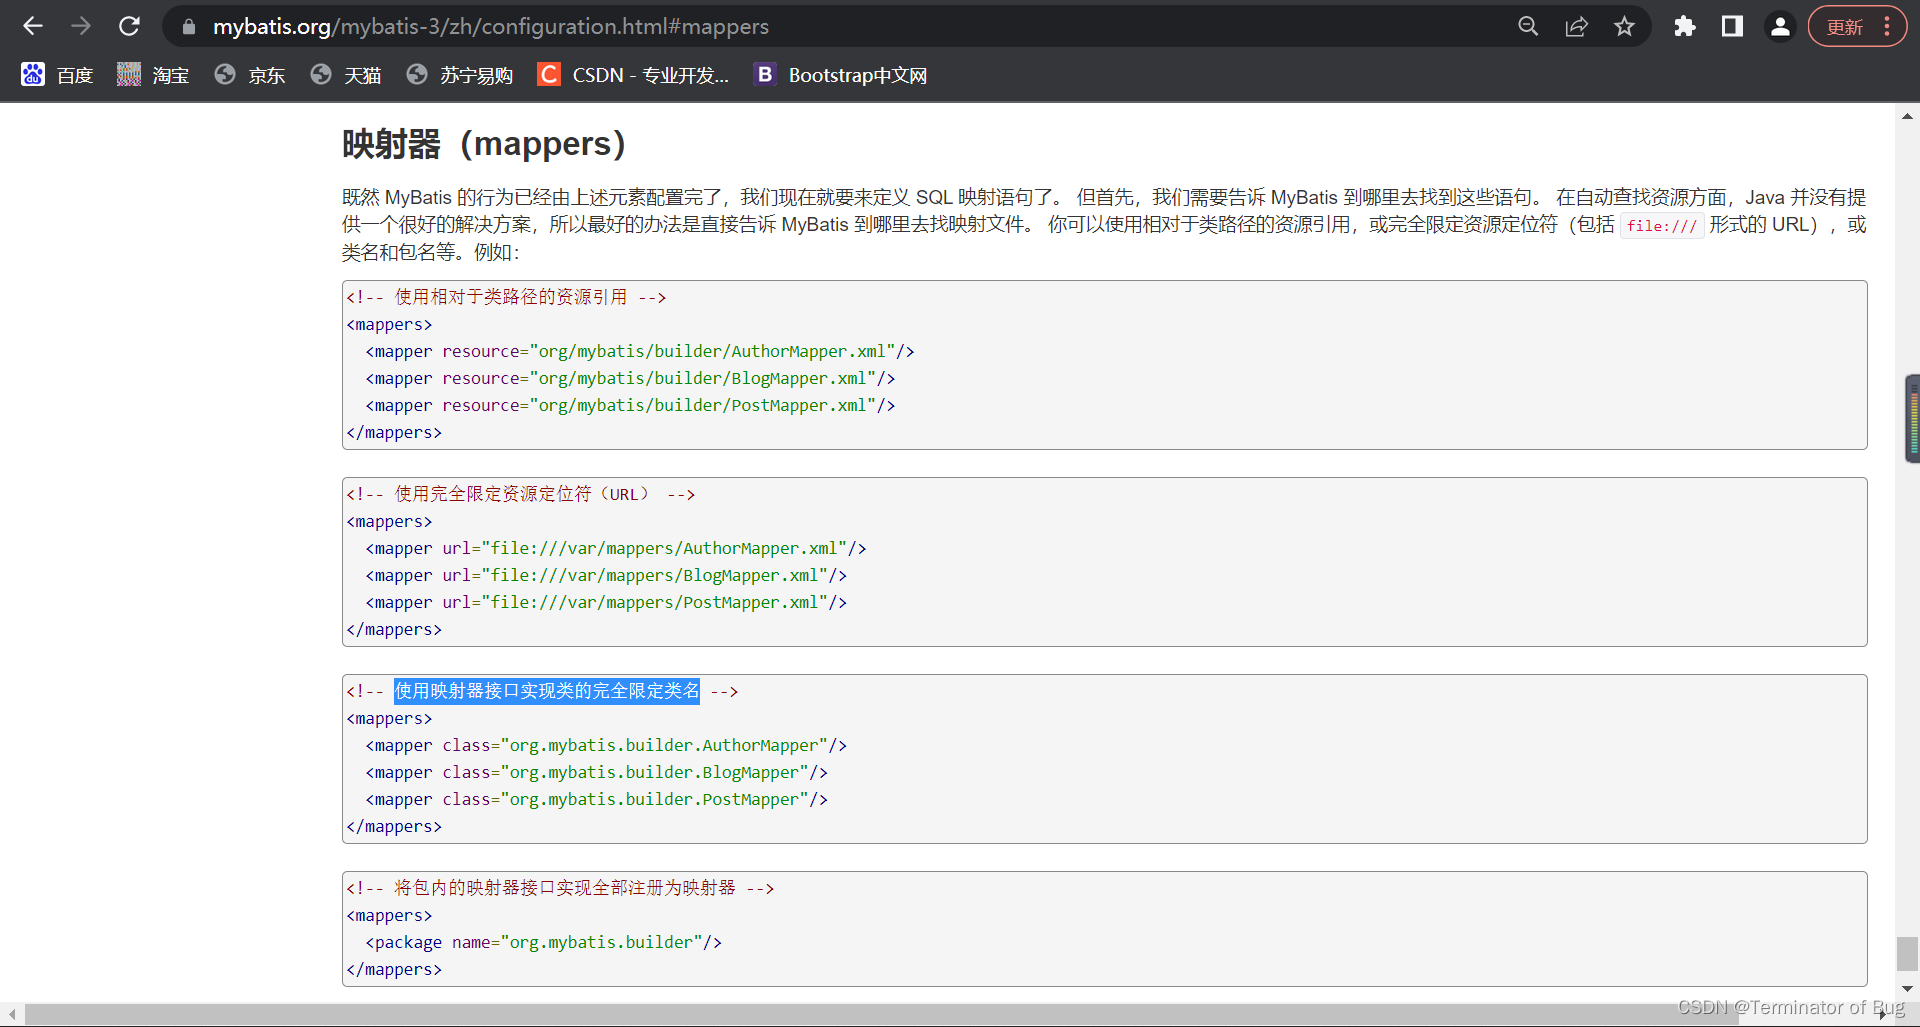Click the zoom magnifier icon in address bar
The height and width of the screenshot is (1027, 1920).
click(1528, 26)
